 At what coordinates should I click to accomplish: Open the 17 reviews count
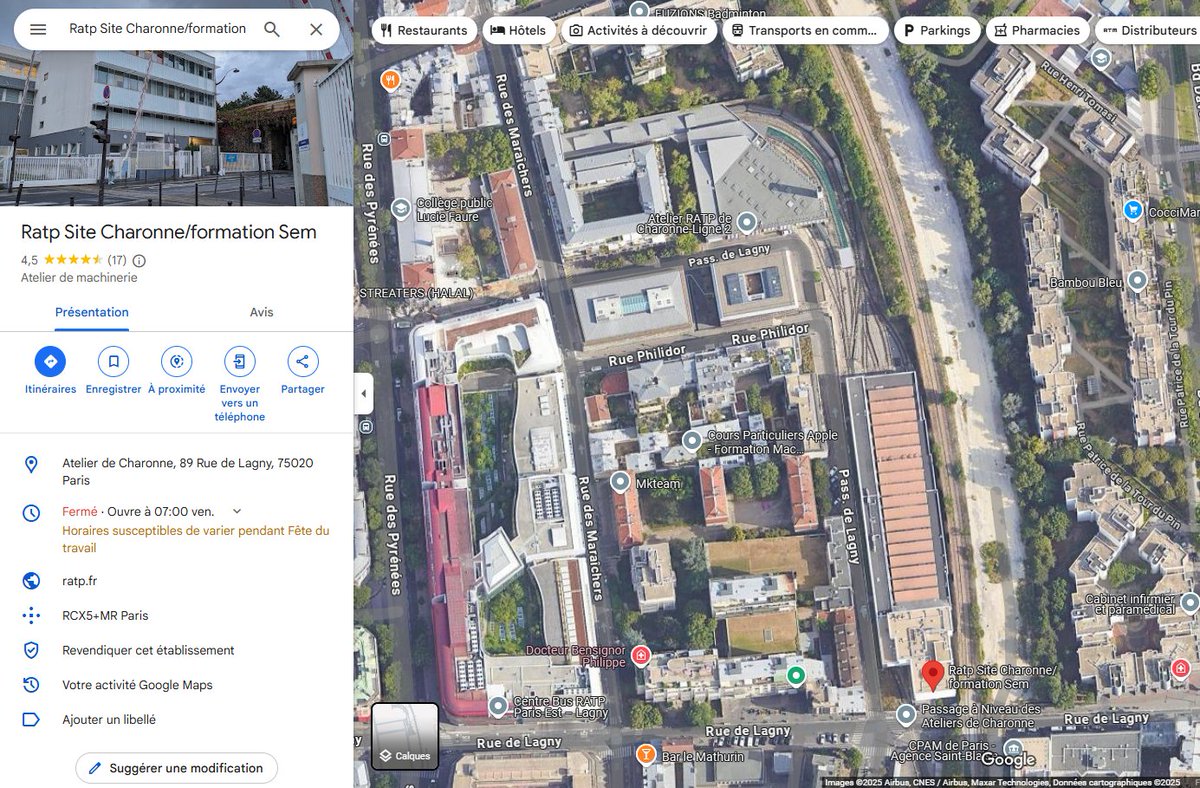pos(117,261)
